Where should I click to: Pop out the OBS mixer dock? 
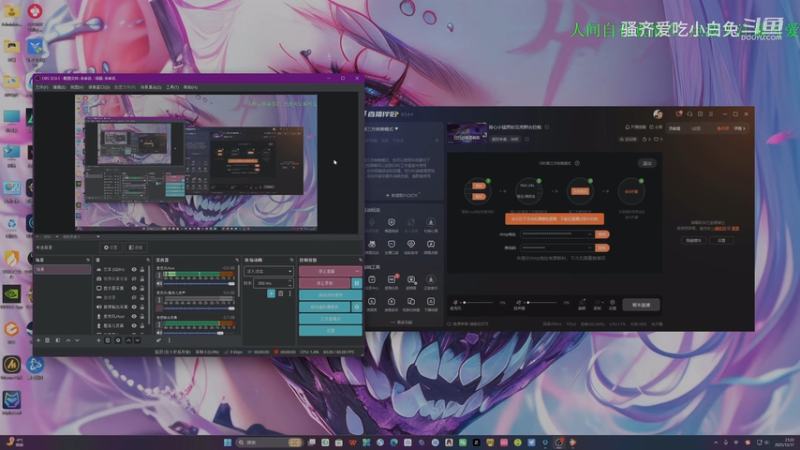237,260
